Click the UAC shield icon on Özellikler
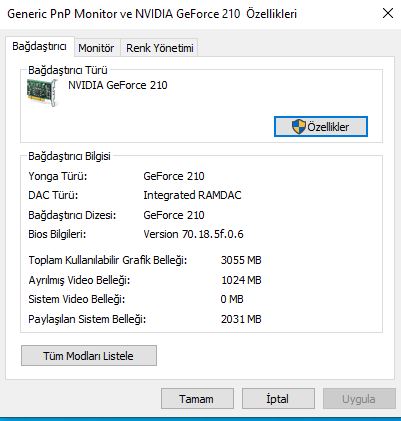 [298, 127]
